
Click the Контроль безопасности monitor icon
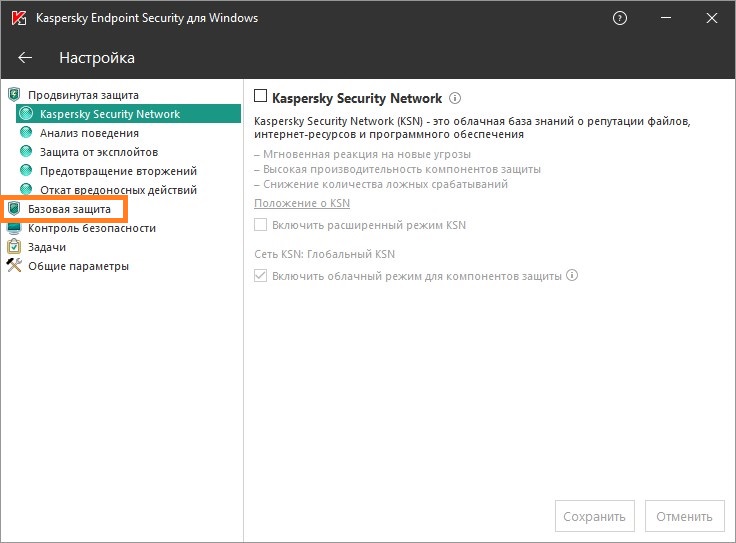[x=14, y=228]
